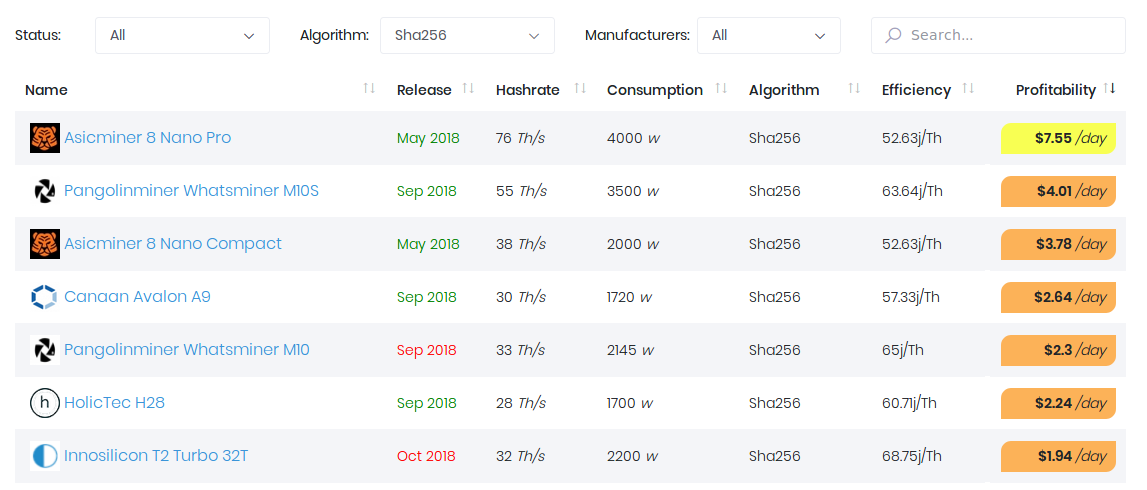Click the 60.71j/Th efficiency value

(909, 404)
